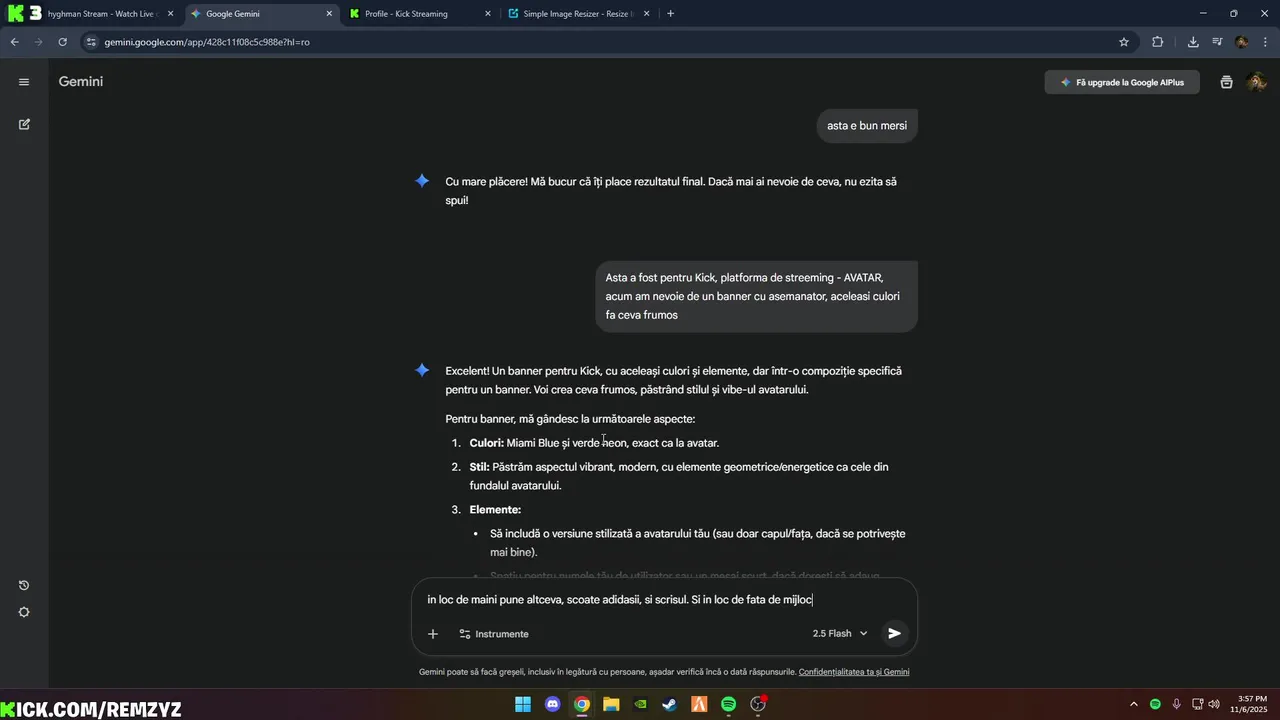Image resolution: width=1280 pixels, height=720 pixels.
Task: Click the 'Stil:' list item text
Action: tap(679, 476)
